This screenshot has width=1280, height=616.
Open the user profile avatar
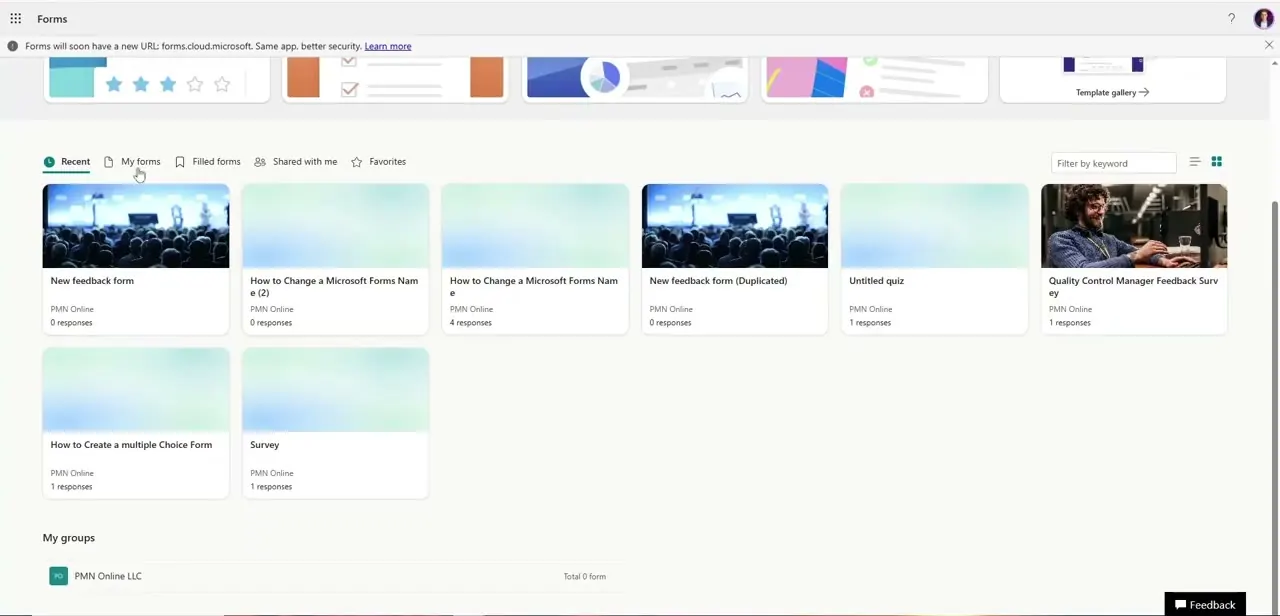[x=1263, y=18]
